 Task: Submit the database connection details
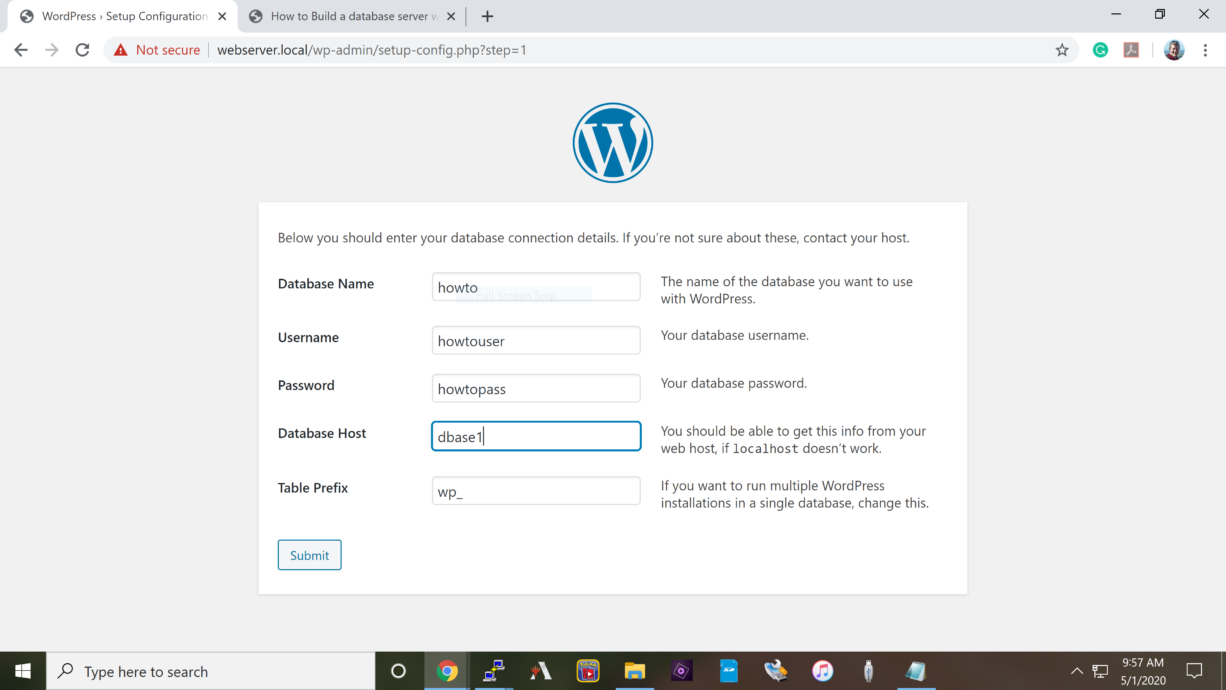coord(309,554)
